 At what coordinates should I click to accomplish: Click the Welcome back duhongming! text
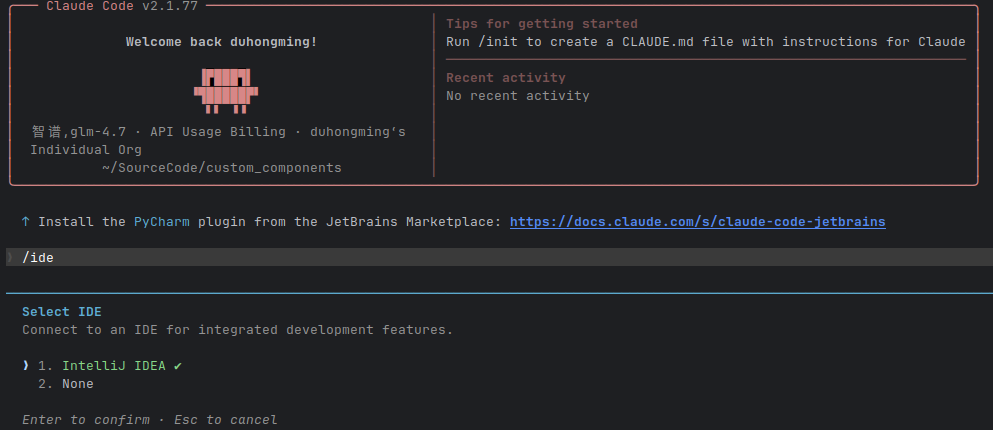pos(221,42)
